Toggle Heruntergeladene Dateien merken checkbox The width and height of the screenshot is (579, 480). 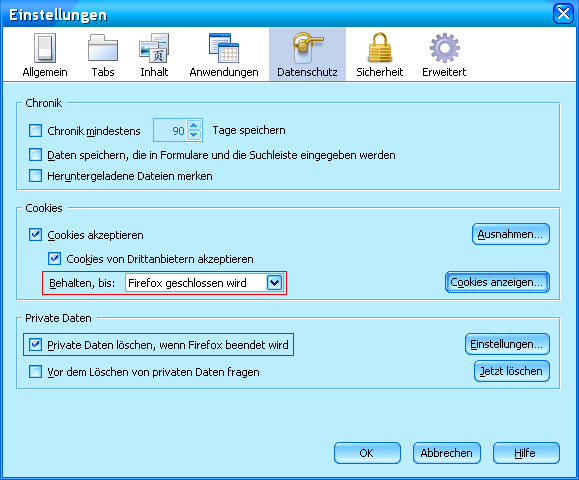(35, 175)
